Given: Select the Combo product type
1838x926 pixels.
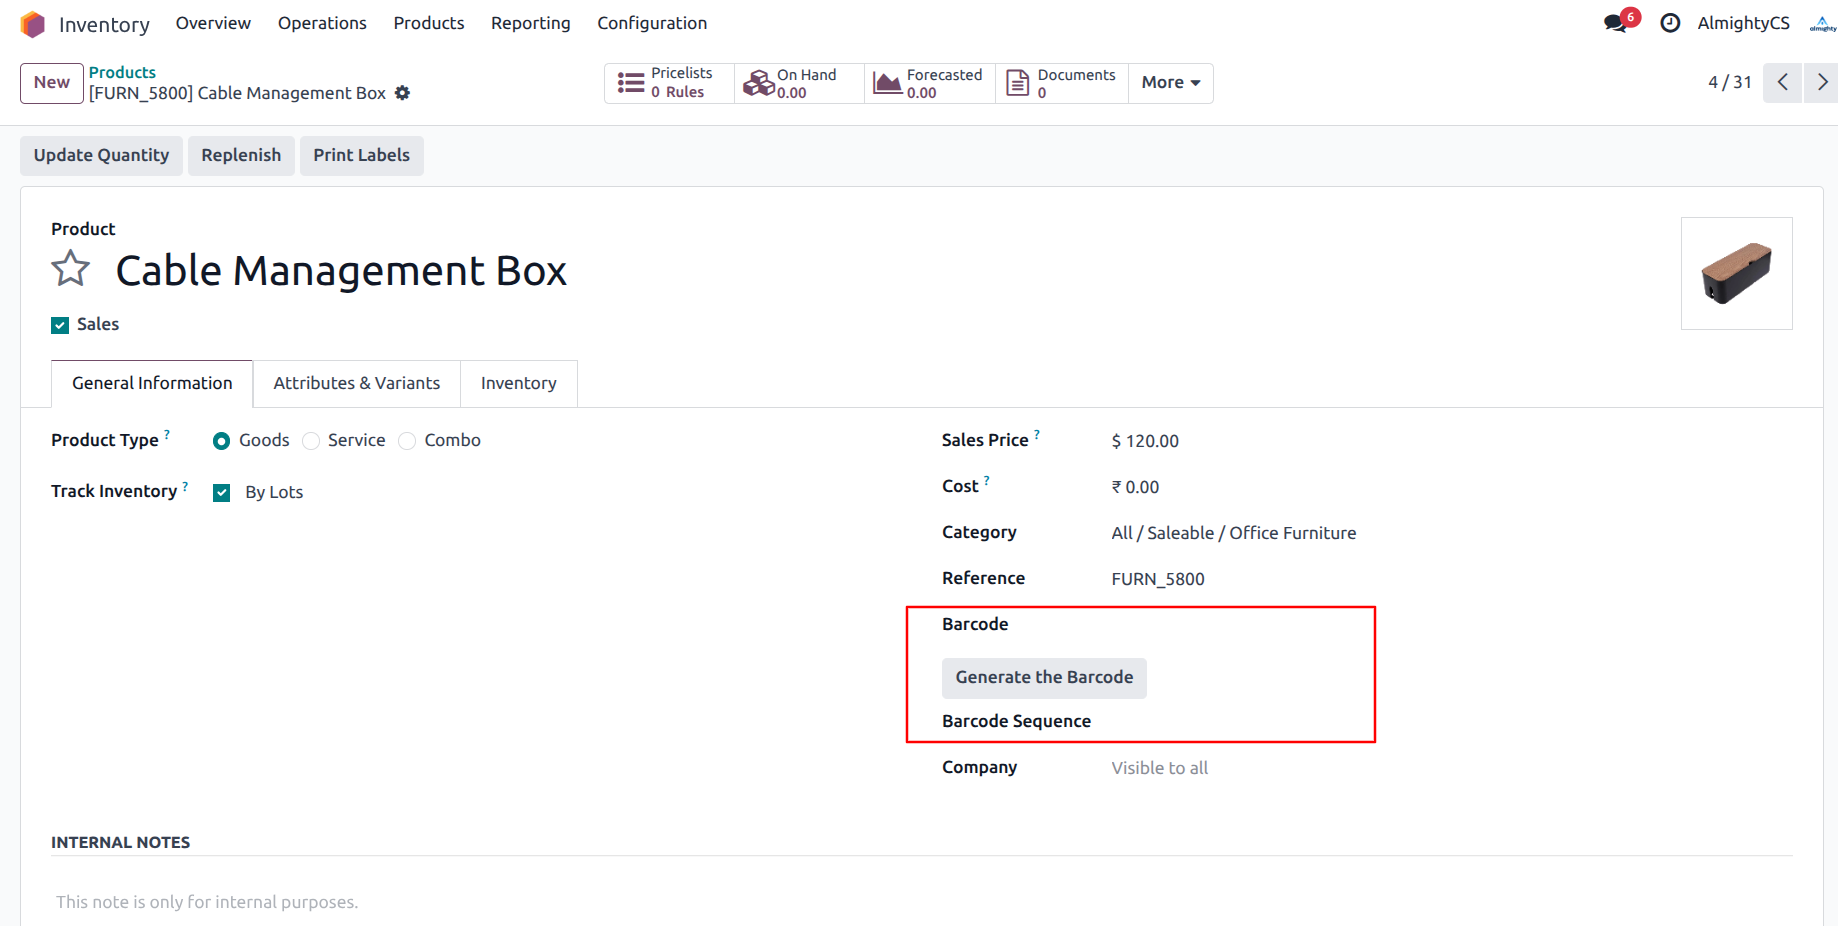Looking at the screenshot, I should (407, 441).
